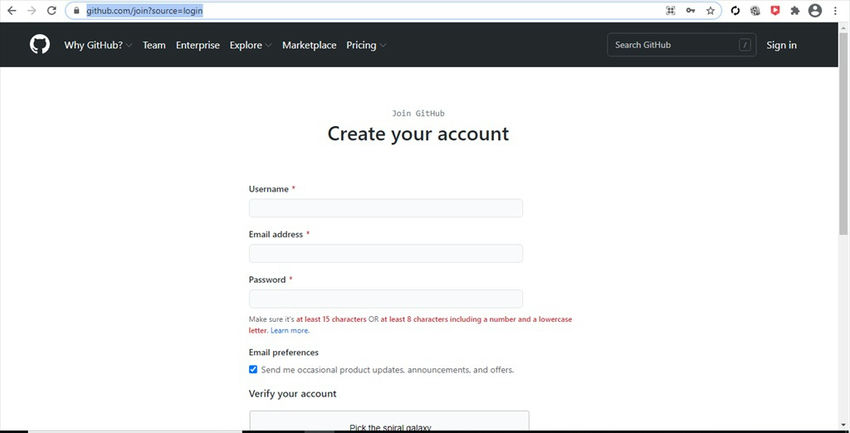Viewport: 850px width, 433px height.
Task: Click the address bar URL
Action: tap(145, 10)
